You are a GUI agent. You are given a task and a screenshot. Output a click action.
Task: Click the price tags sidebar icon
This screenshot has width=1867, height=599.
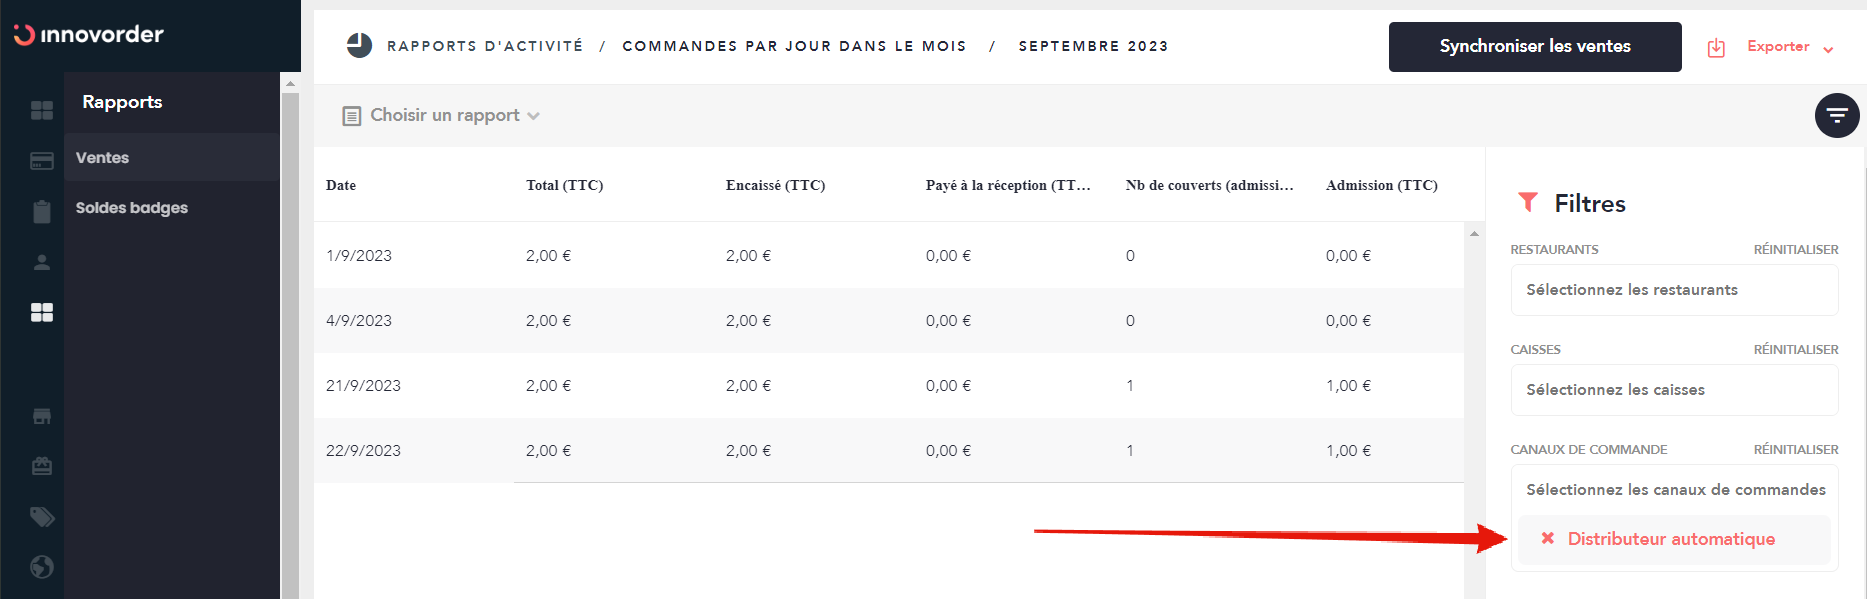pyautogui.click(x=42, y=517)
